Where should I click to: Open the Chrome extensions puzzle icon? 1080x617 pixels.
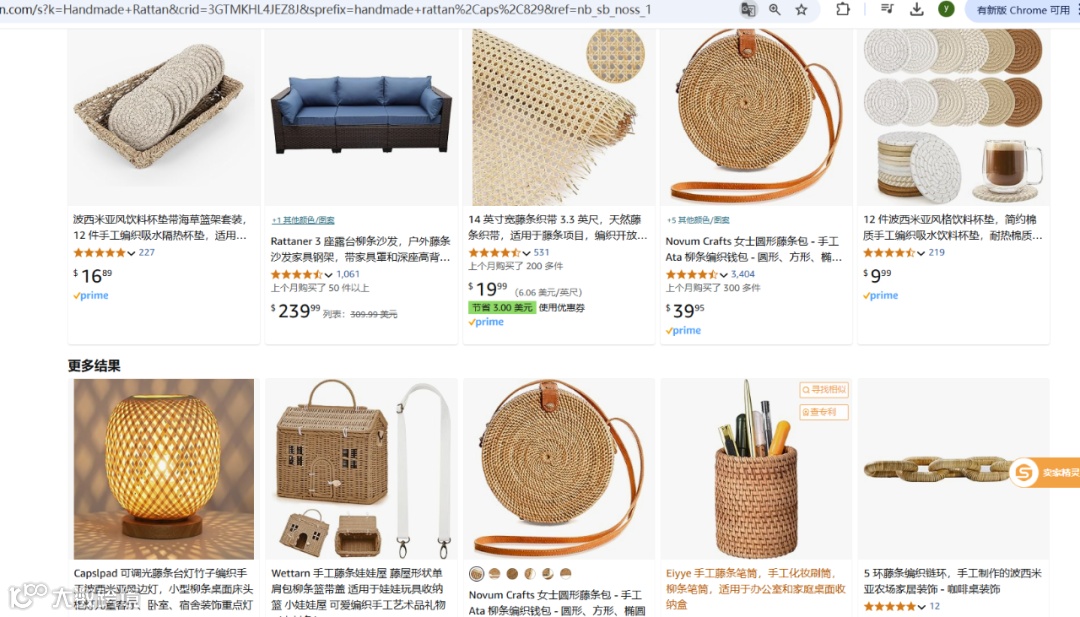(x=843, y=10)
